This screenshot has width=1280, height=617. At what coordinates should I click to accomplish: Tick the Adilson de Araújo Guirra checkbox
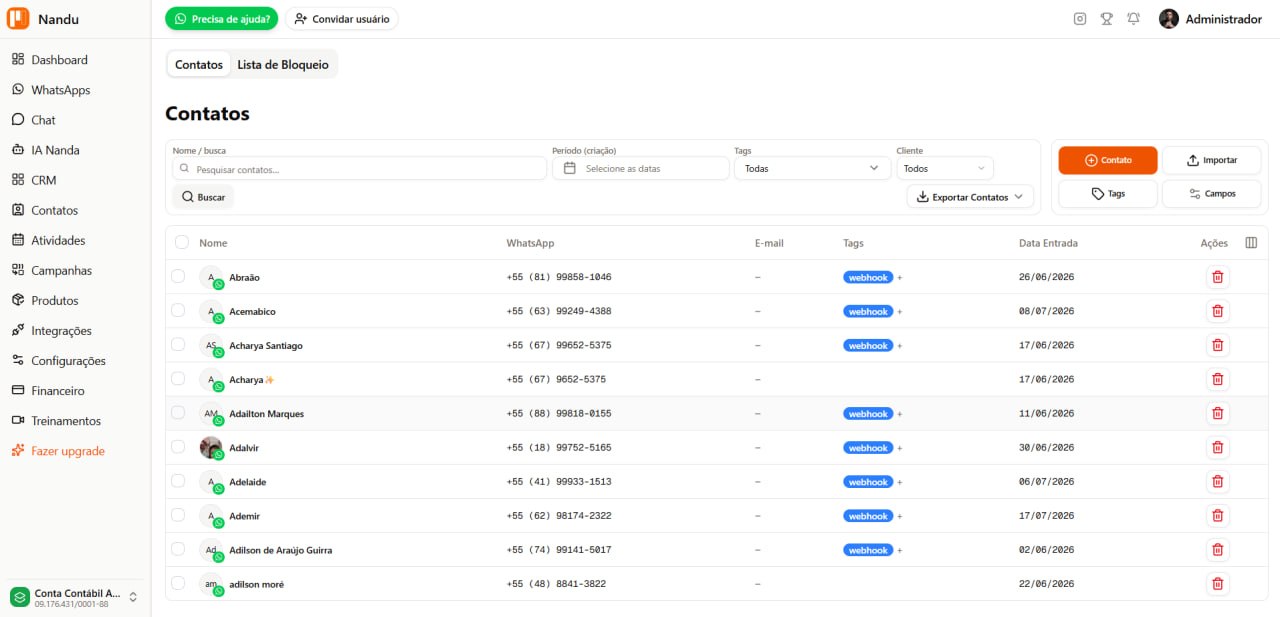click(178, 548)
